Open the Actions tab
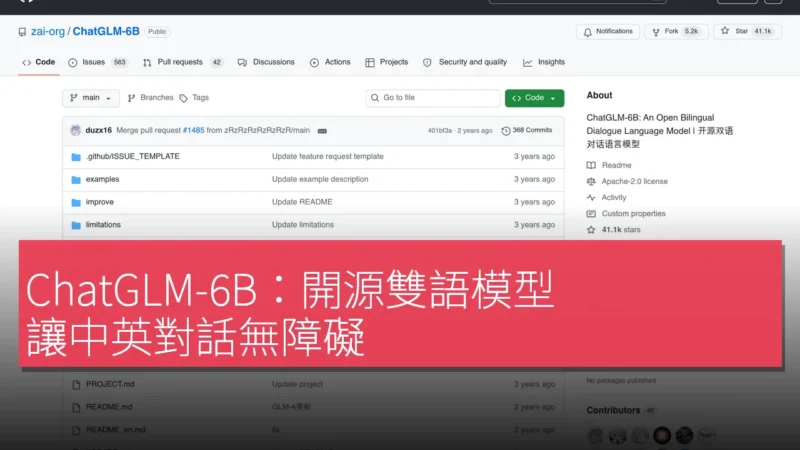 330,62
